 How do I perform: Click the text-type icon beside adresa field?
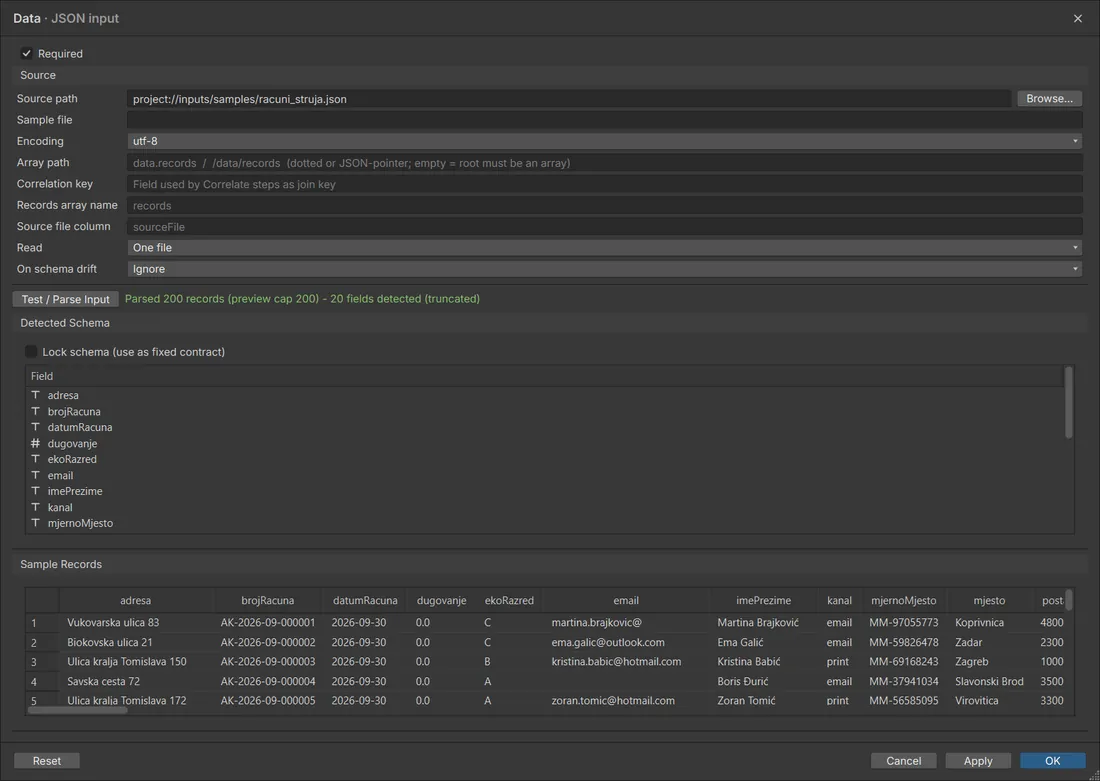[x=35, y=395]
